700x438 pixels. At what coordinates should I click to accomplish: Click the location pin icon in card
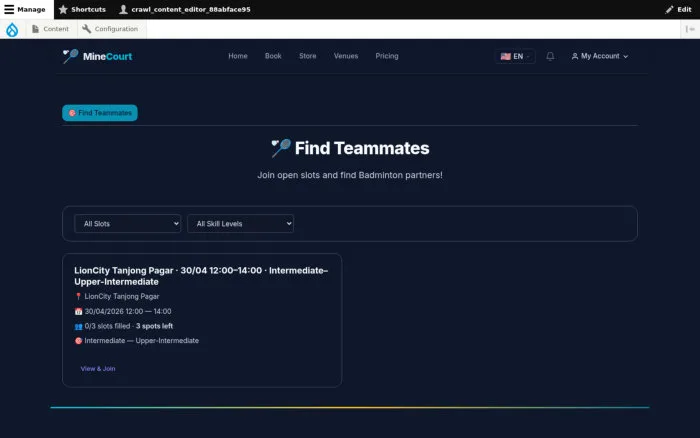(78, 296)
